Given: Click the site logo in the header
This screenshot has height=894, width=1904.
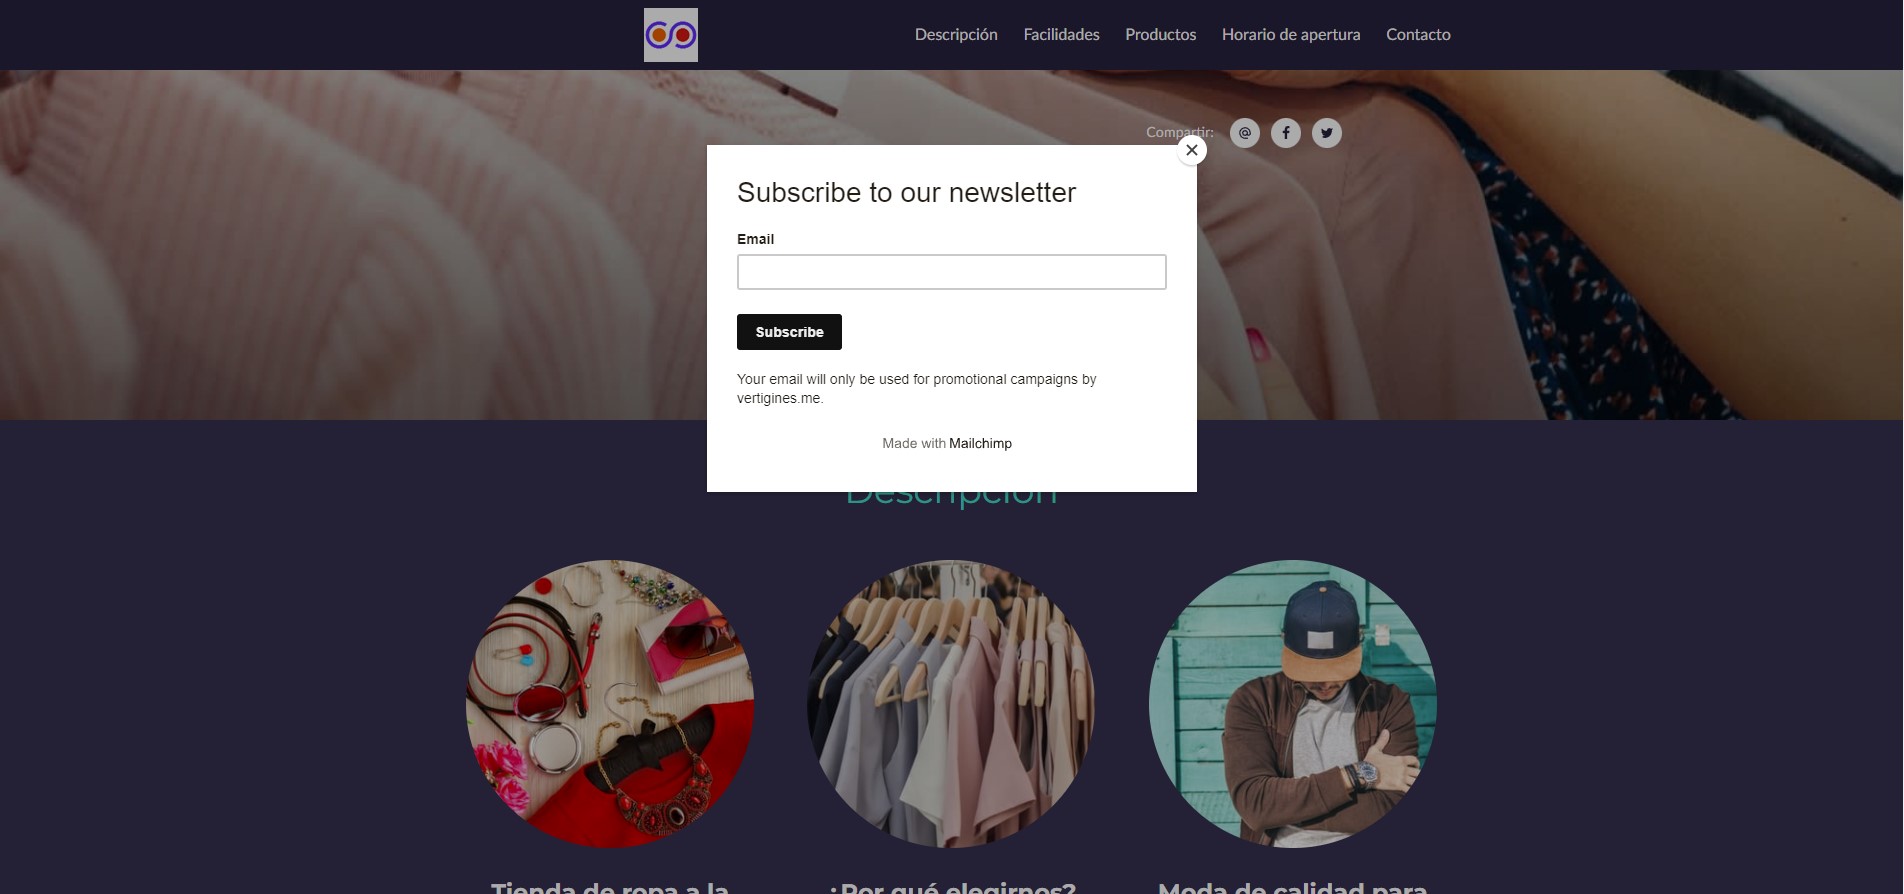Looking at the screenshot, I should (x=670, y=35).
